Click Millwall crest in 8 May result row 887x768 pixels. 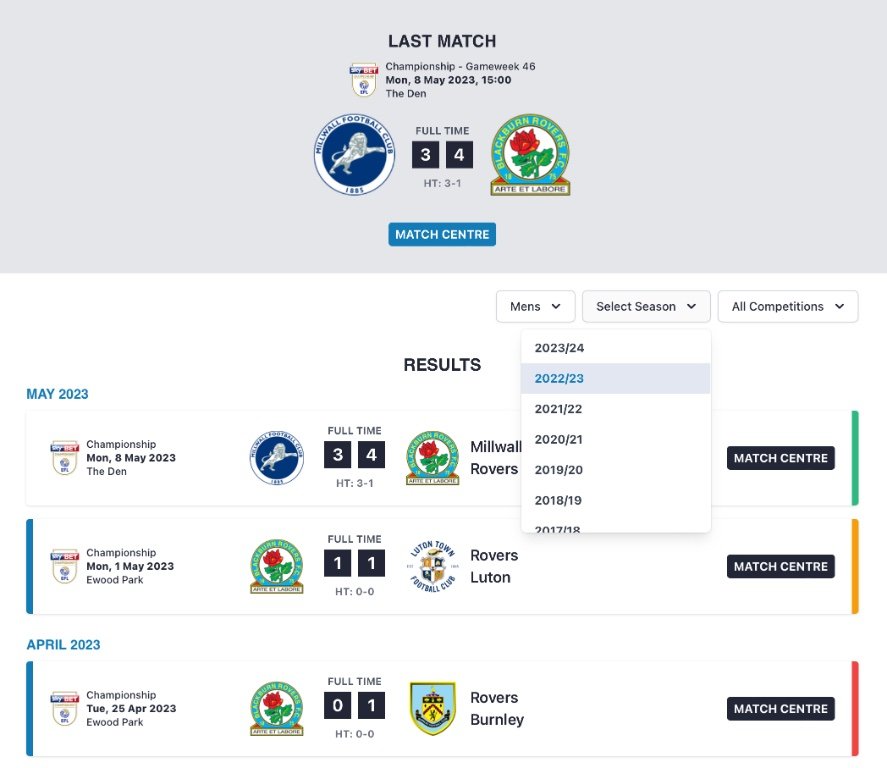(276, 458)
